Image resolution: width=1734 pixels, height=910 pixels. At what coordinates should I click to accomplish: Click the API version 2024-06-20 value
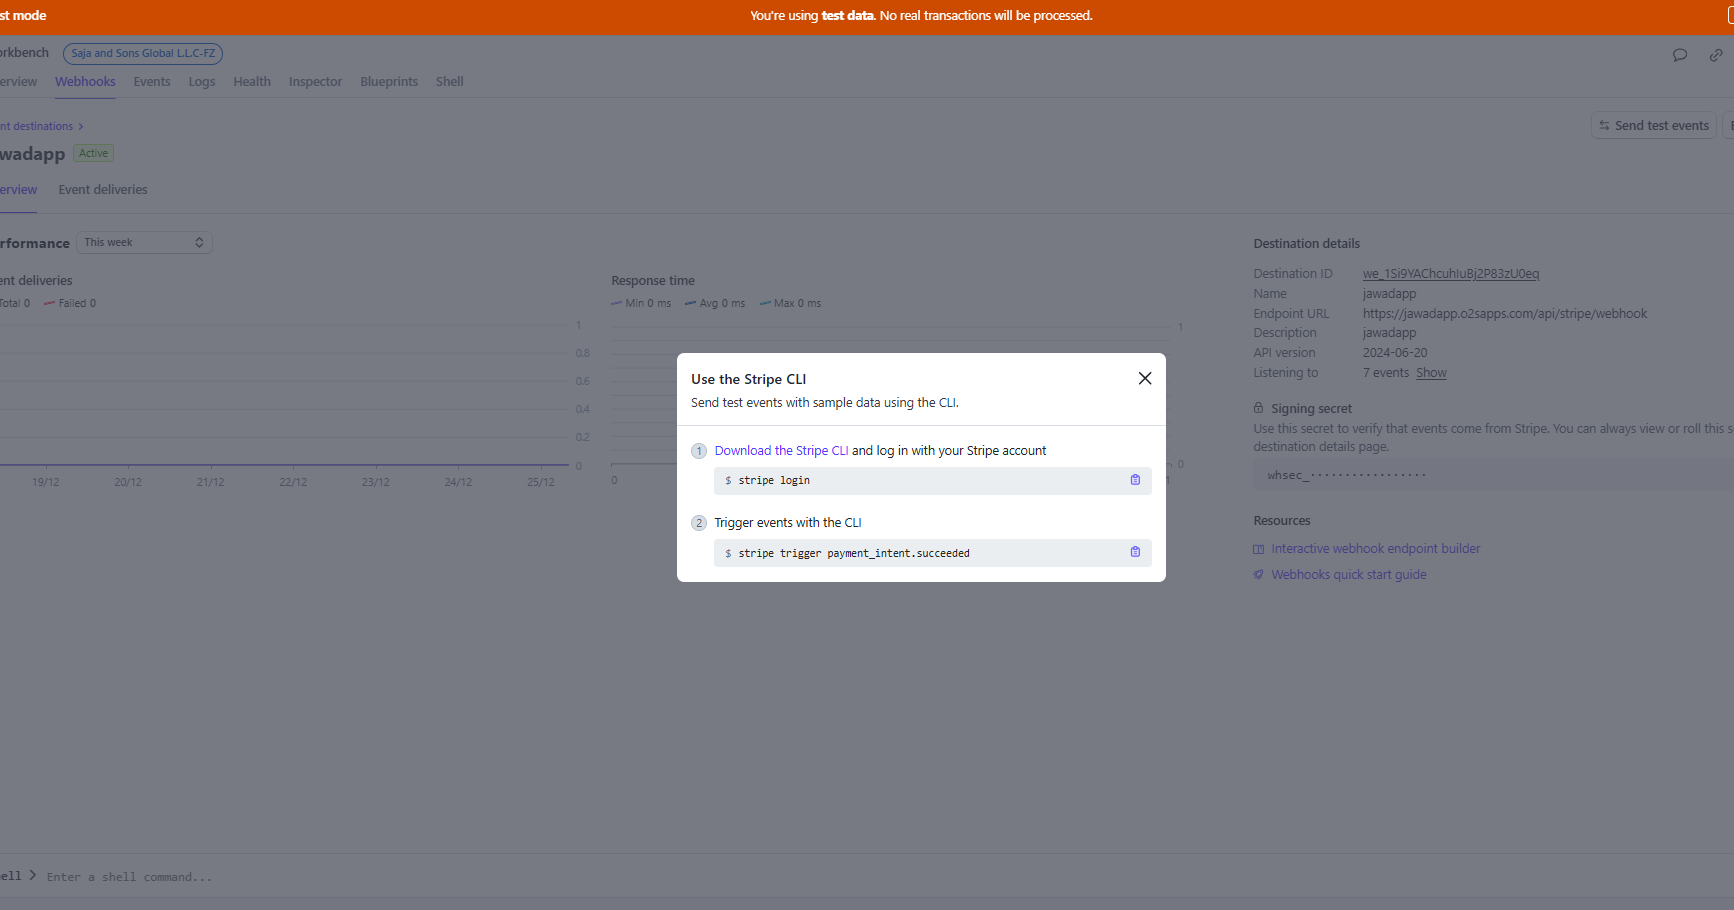(1395, 353)
